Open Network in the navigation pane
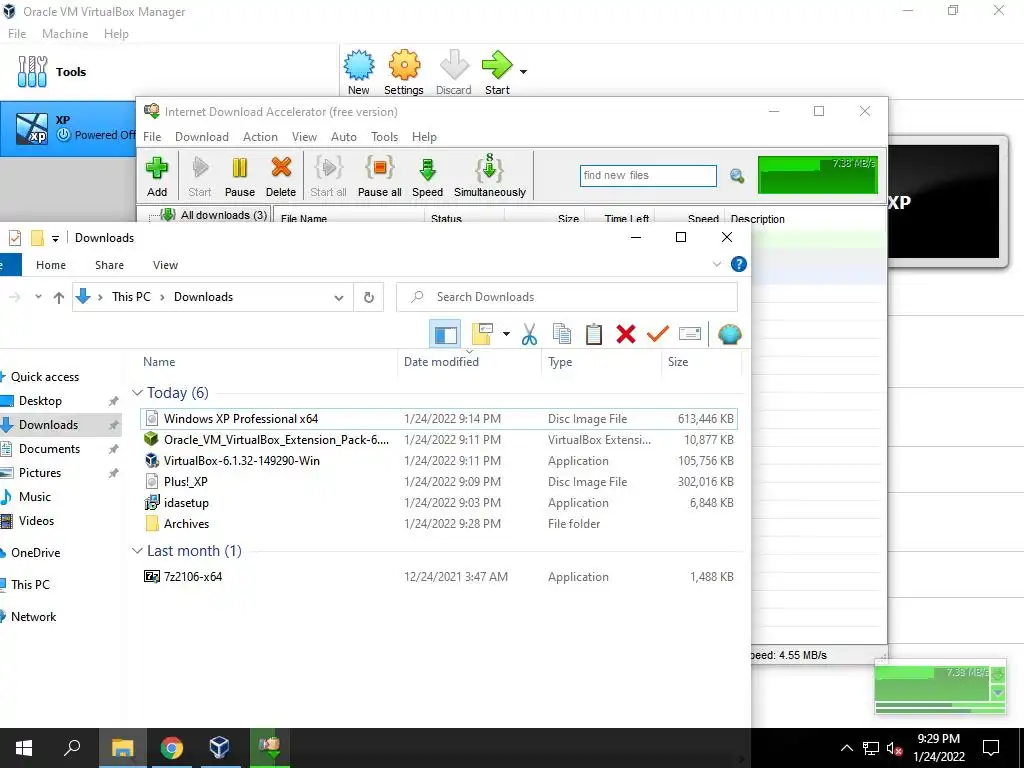The width and height of the screenshot is (1024, 768). pyautogui.click(x=33, y=617)
